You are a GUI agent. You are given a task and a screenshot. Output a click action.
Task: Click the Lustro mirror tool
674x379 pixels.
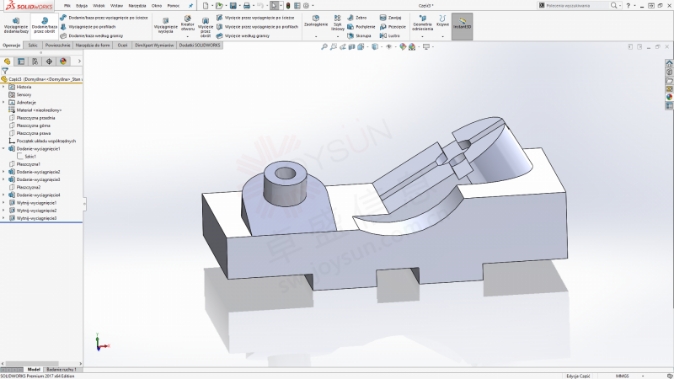(390, 36)
